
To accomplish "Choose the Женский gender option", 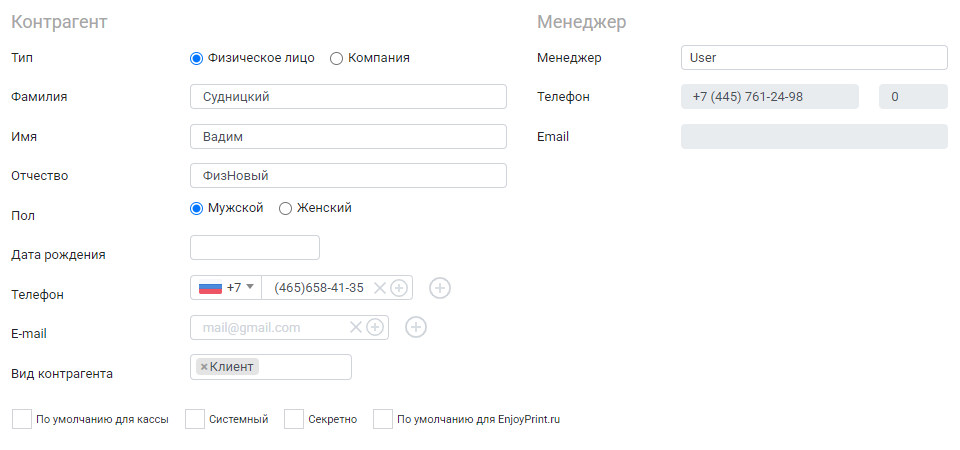I will coord(285,209).
